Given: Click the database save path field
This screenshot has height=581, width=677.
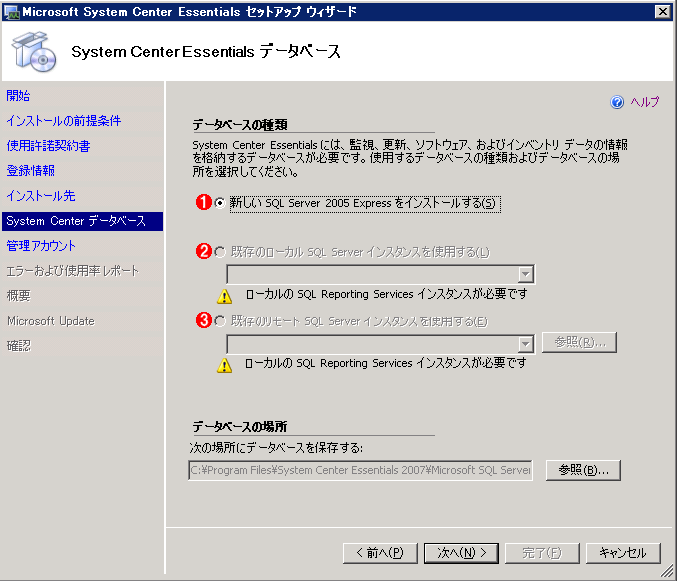Looking at the screenshot, I should [x=361, y=470].
